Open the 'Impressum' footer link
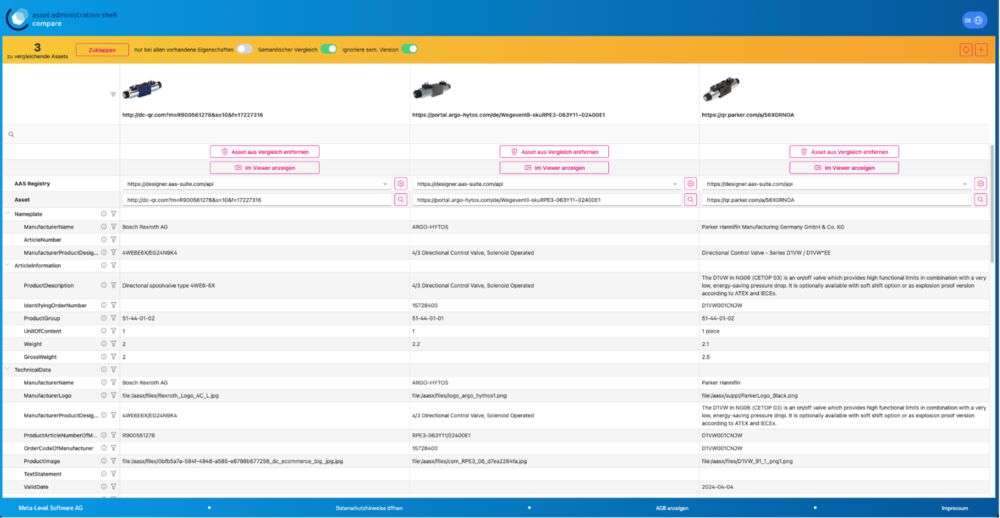The image size is (1000, 518). (955, 508)
